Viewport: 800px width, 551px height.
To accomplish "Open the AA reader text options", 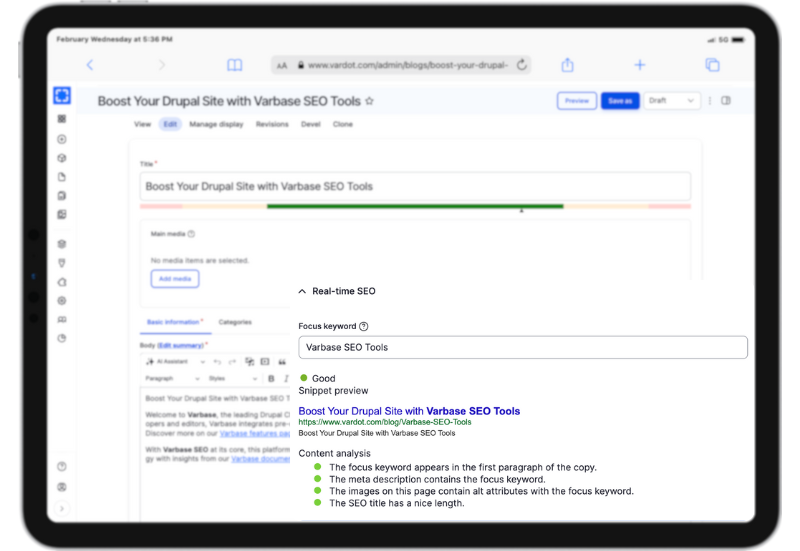I will pyautogui.click(x=282, y=65).
